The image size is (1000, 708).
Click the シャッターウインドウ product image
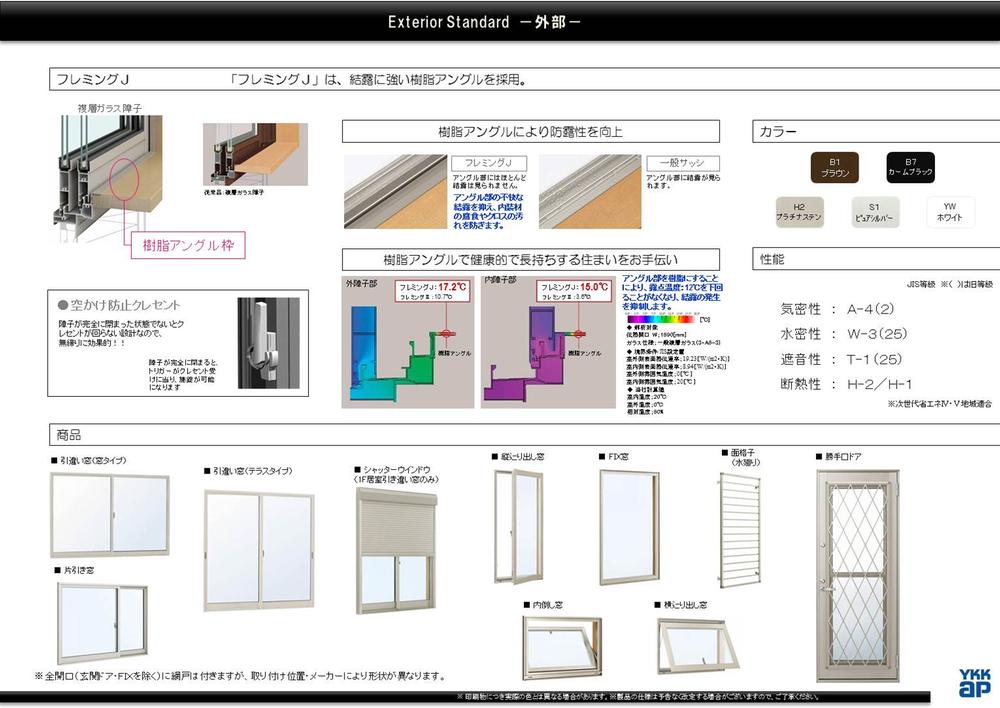click(396, 550)
